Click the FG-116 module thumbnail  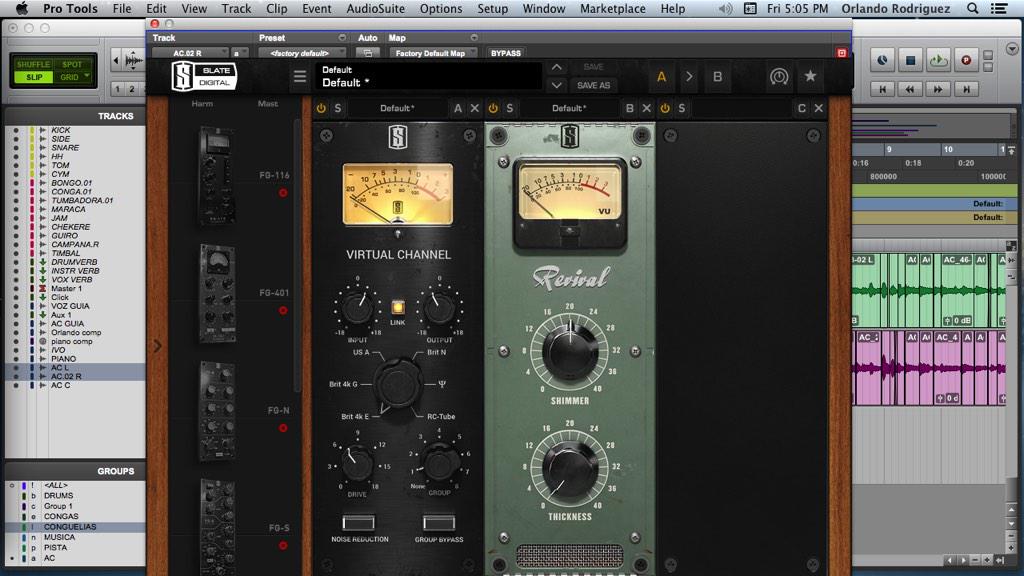pos(217,176)
